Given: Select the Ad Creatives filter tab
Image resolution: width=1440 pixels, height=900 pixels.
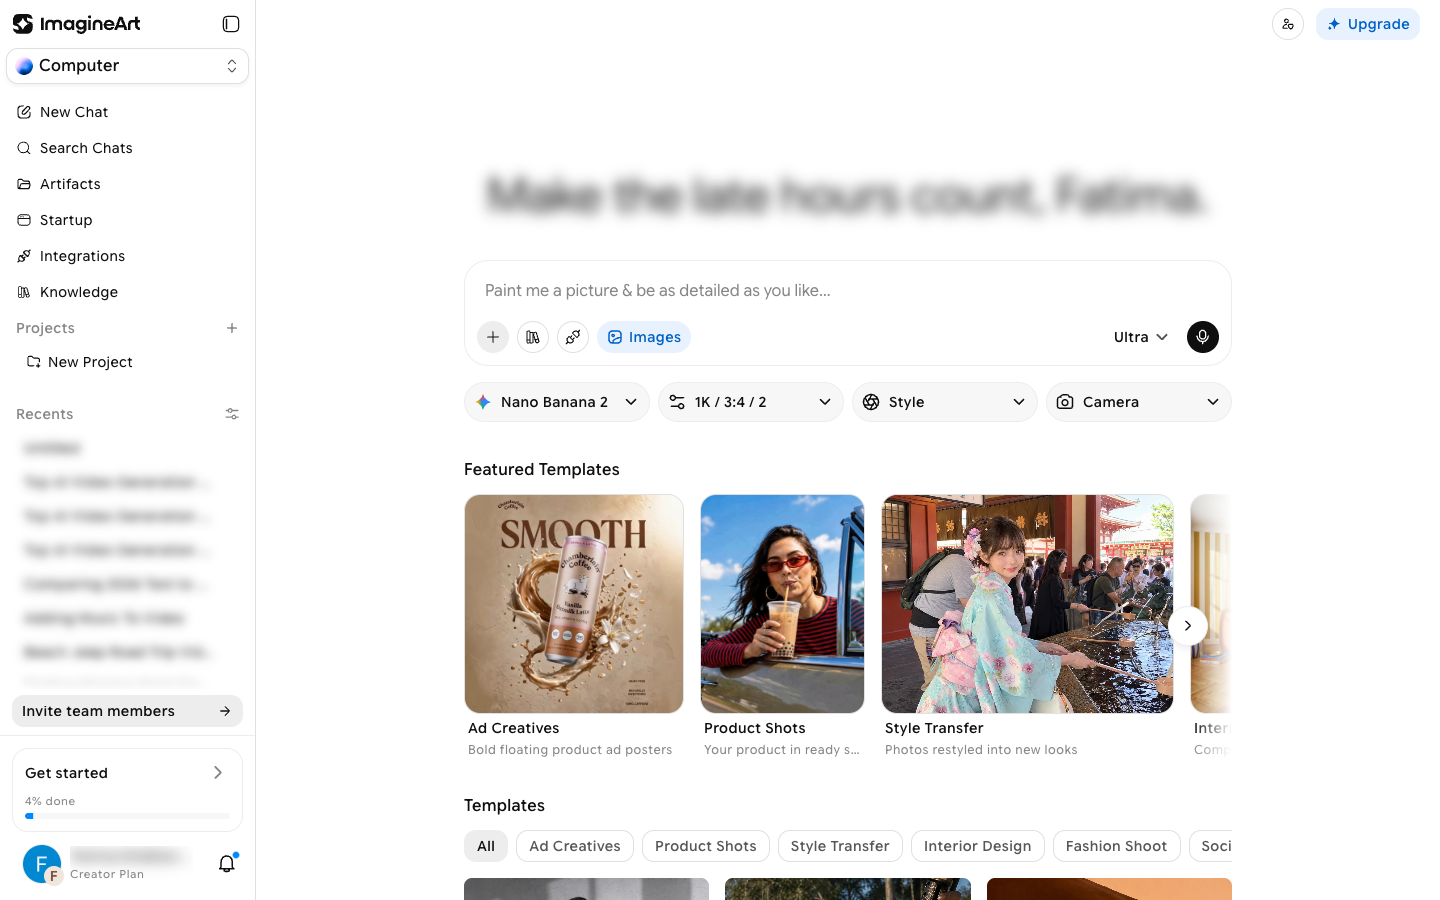Looking at the screenshot, I should tap(575, 846).
